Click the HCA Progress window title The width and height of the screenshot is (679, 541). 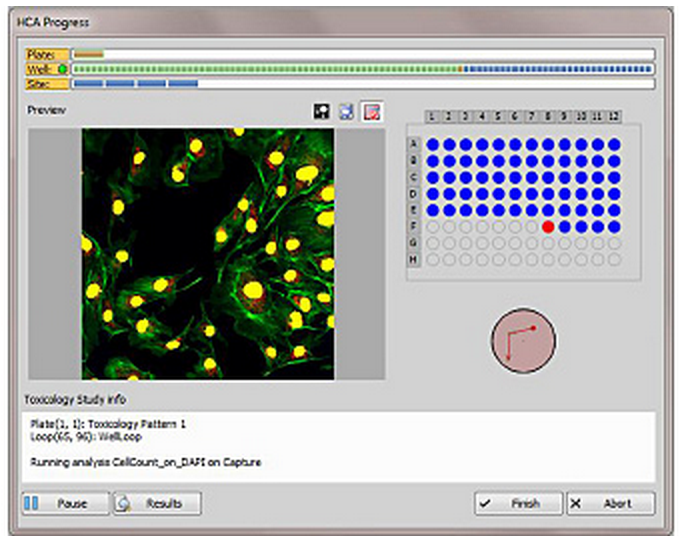click(53, 22)
